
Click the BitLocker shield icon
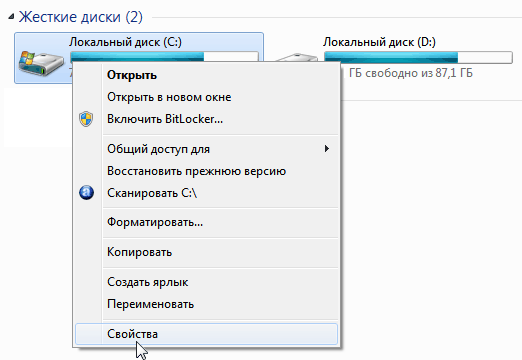click(x=86, y=119)
